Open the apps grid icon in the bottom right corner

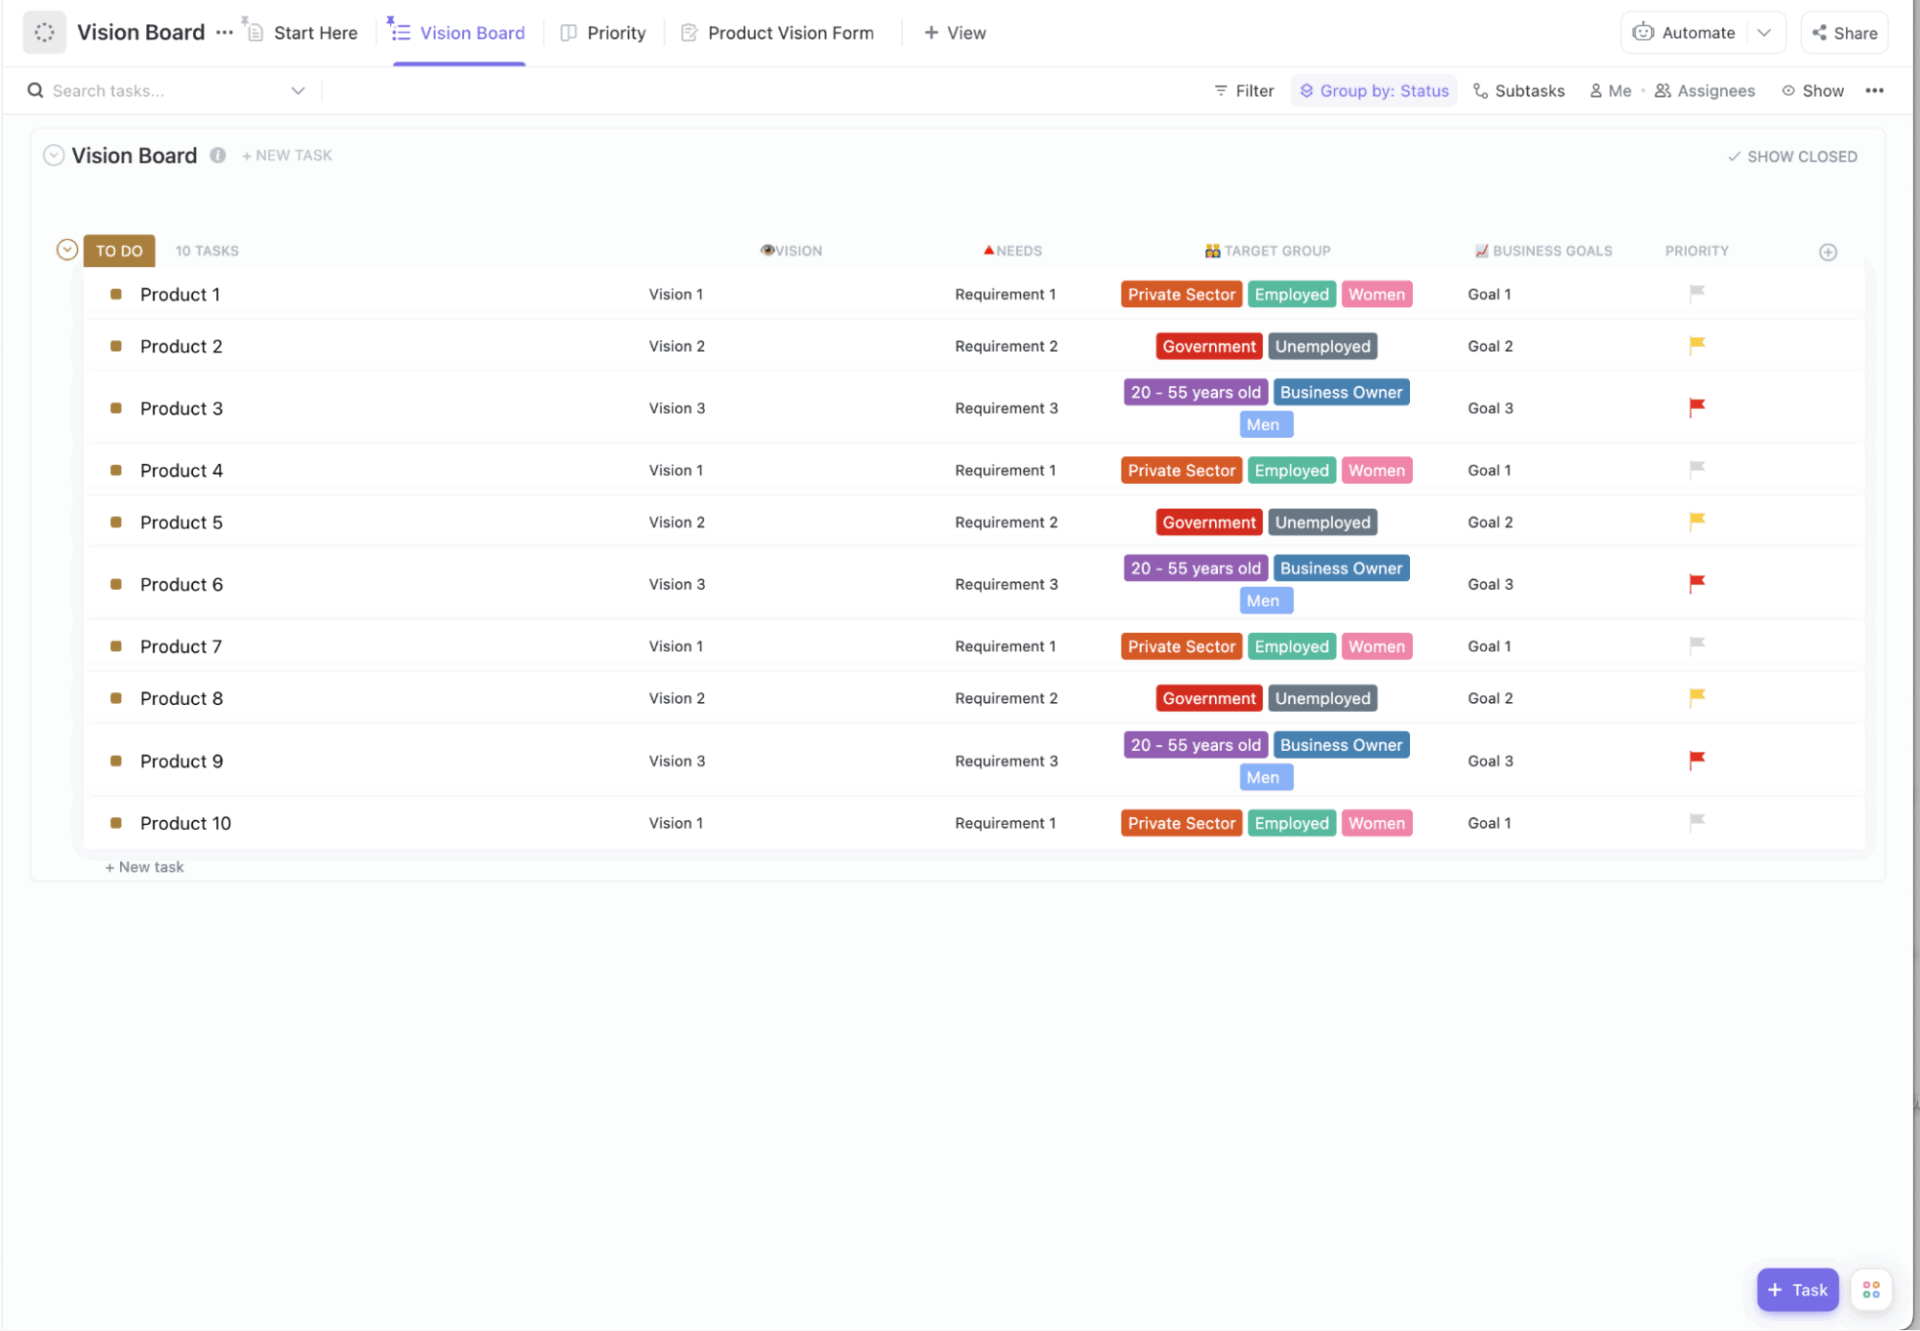coord(1870,1289)
